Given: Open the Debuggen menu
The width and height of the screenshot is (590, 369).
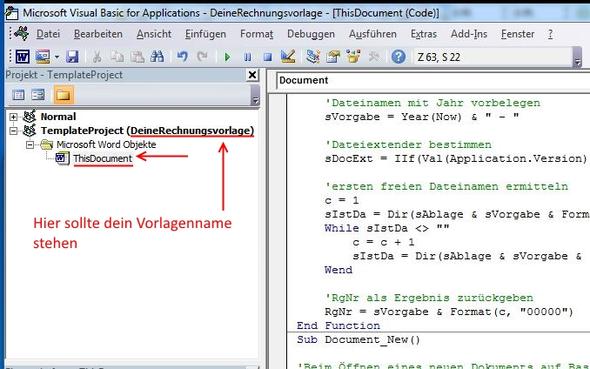Looking at the screenshot, I should [311, 34].
